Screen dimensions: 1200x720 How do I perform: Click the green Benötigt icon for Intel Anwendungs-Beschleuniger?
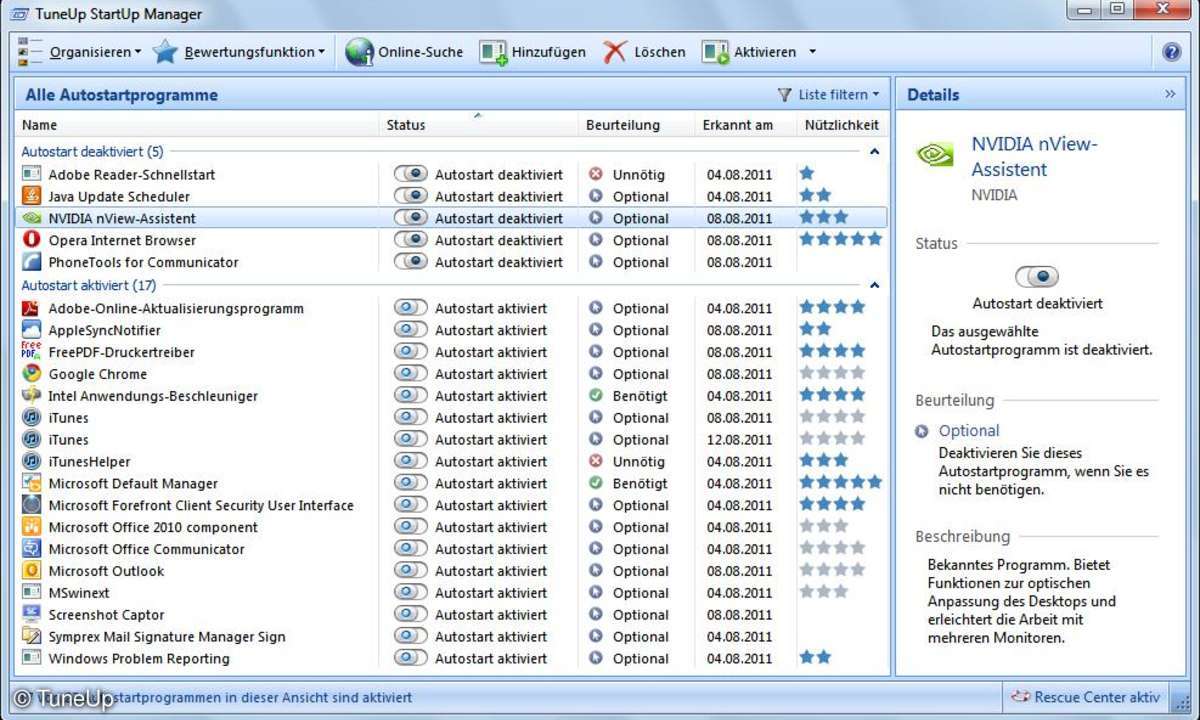pos(596,396)
